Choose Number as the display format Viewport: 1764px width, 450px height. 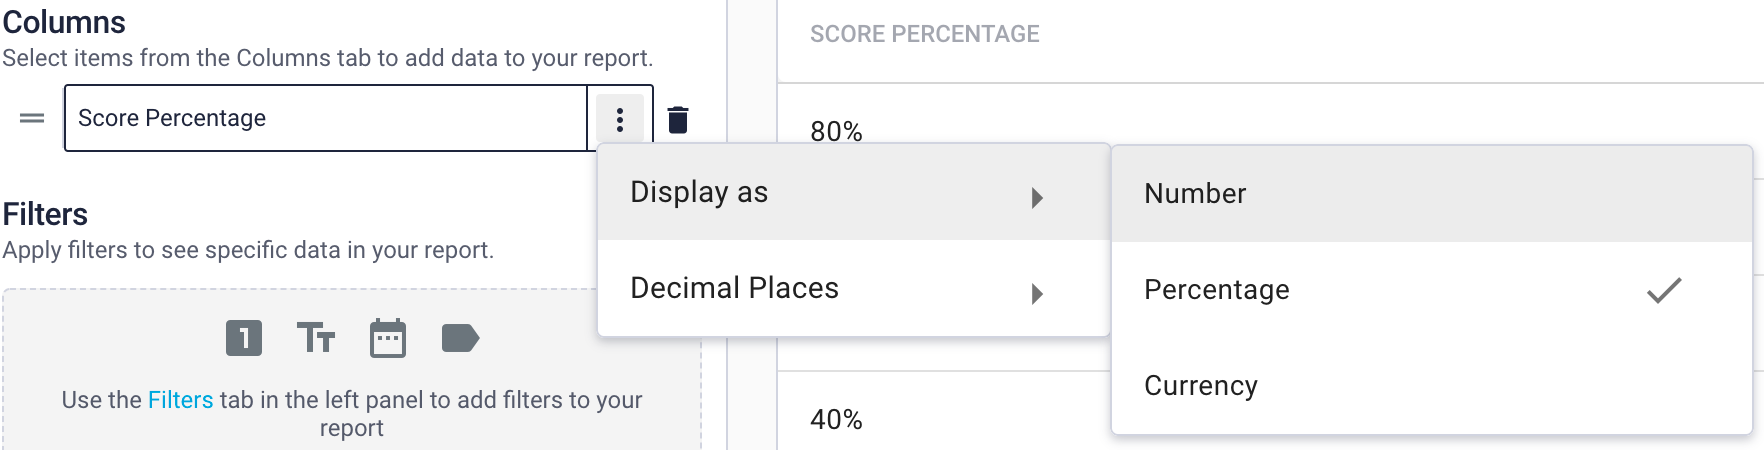click(x=1432, y=194)
